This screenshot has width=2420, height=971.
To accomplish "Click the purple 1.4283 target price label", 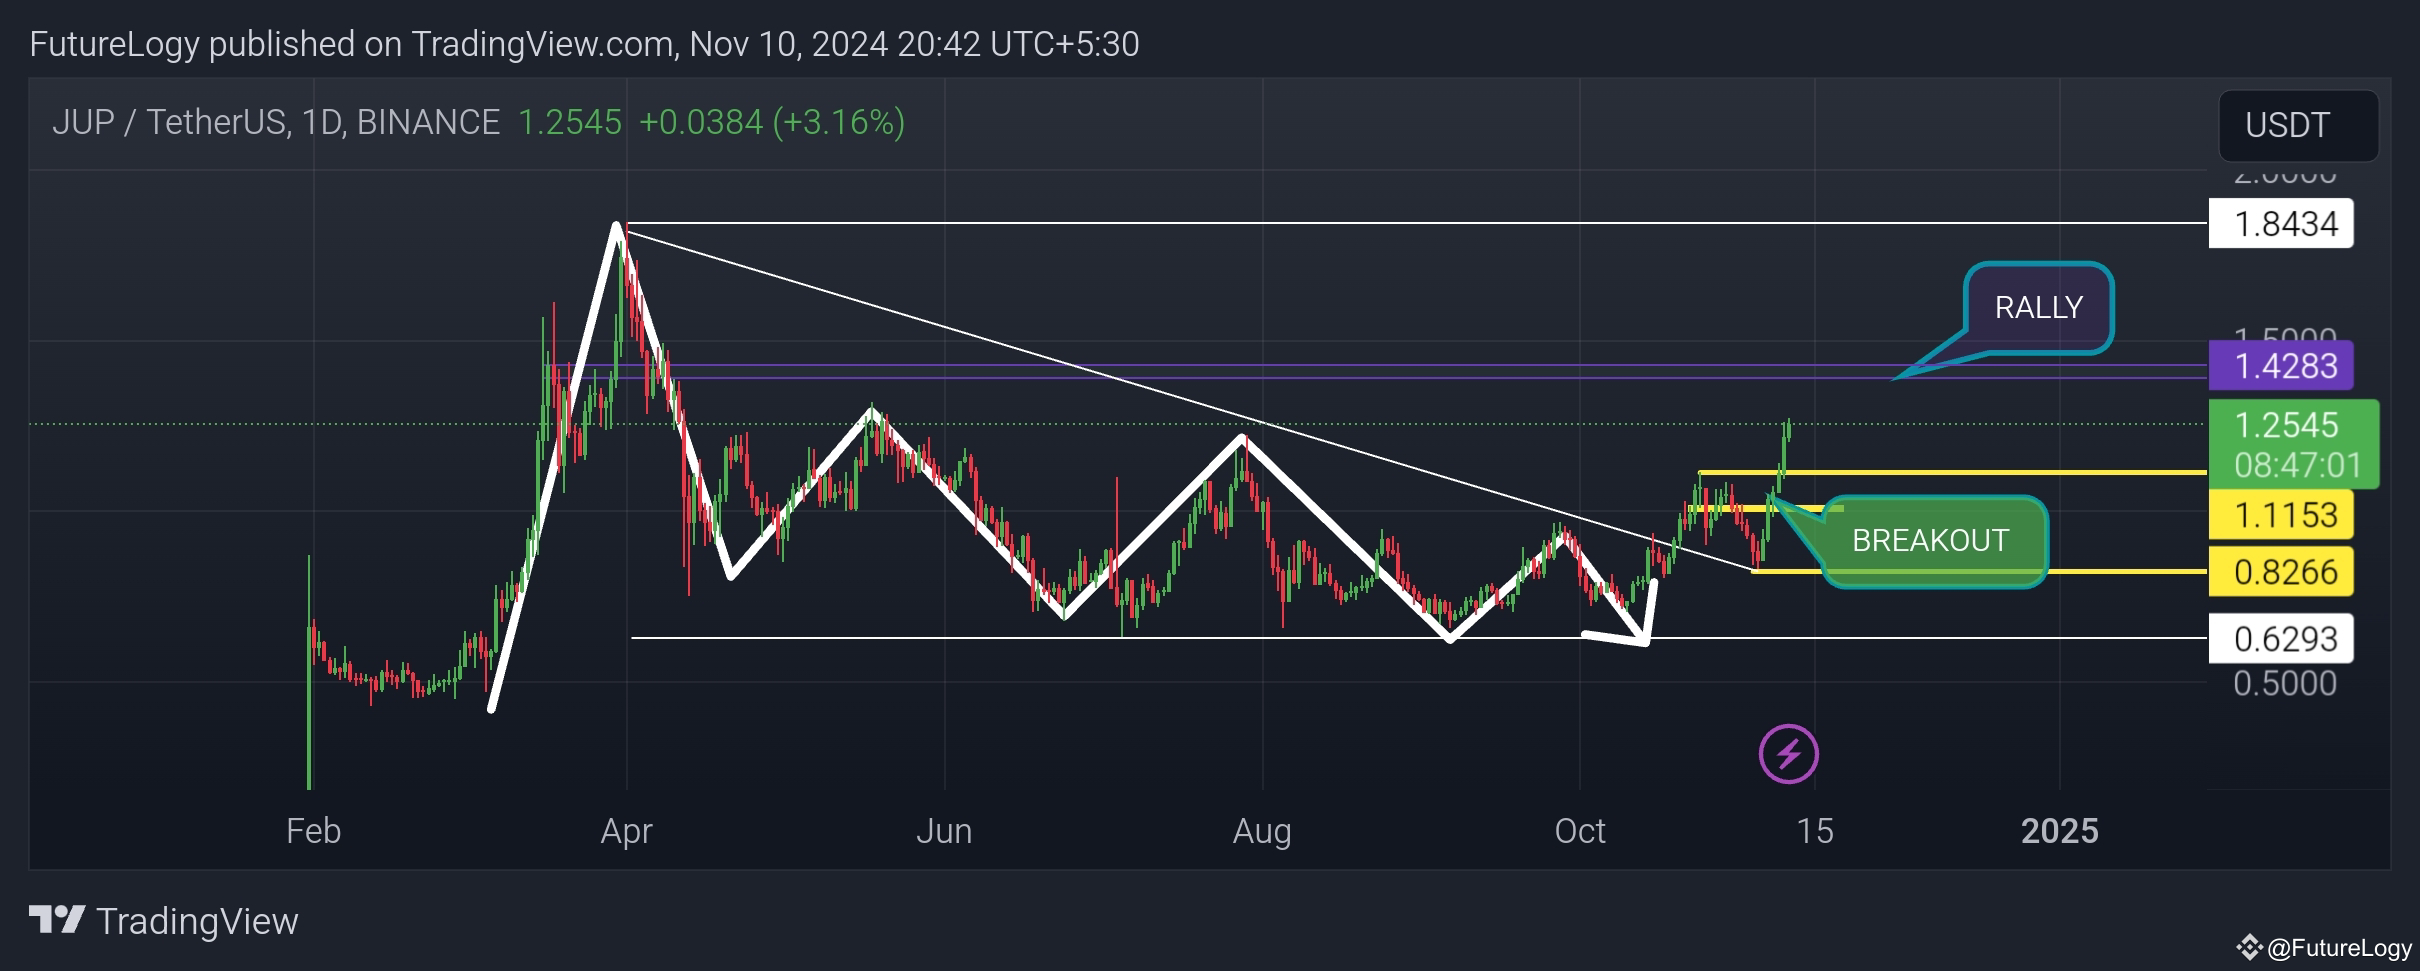I will [2283, 367].
